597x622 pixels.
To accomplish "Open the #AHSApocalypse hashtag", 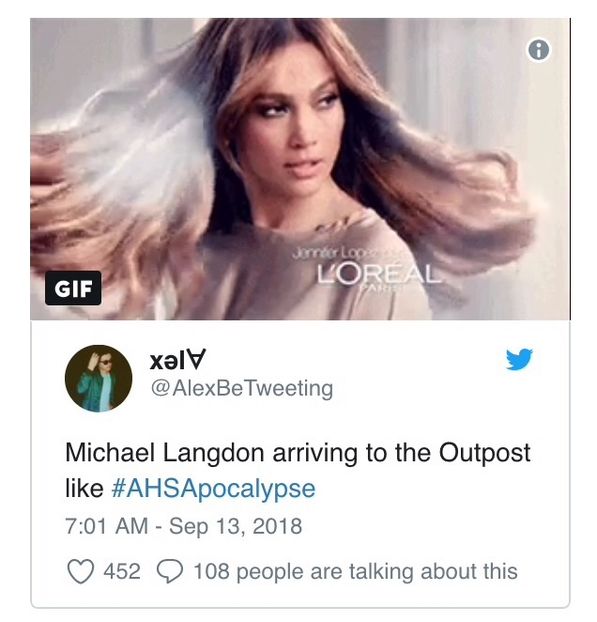I will tap(213, 488).
